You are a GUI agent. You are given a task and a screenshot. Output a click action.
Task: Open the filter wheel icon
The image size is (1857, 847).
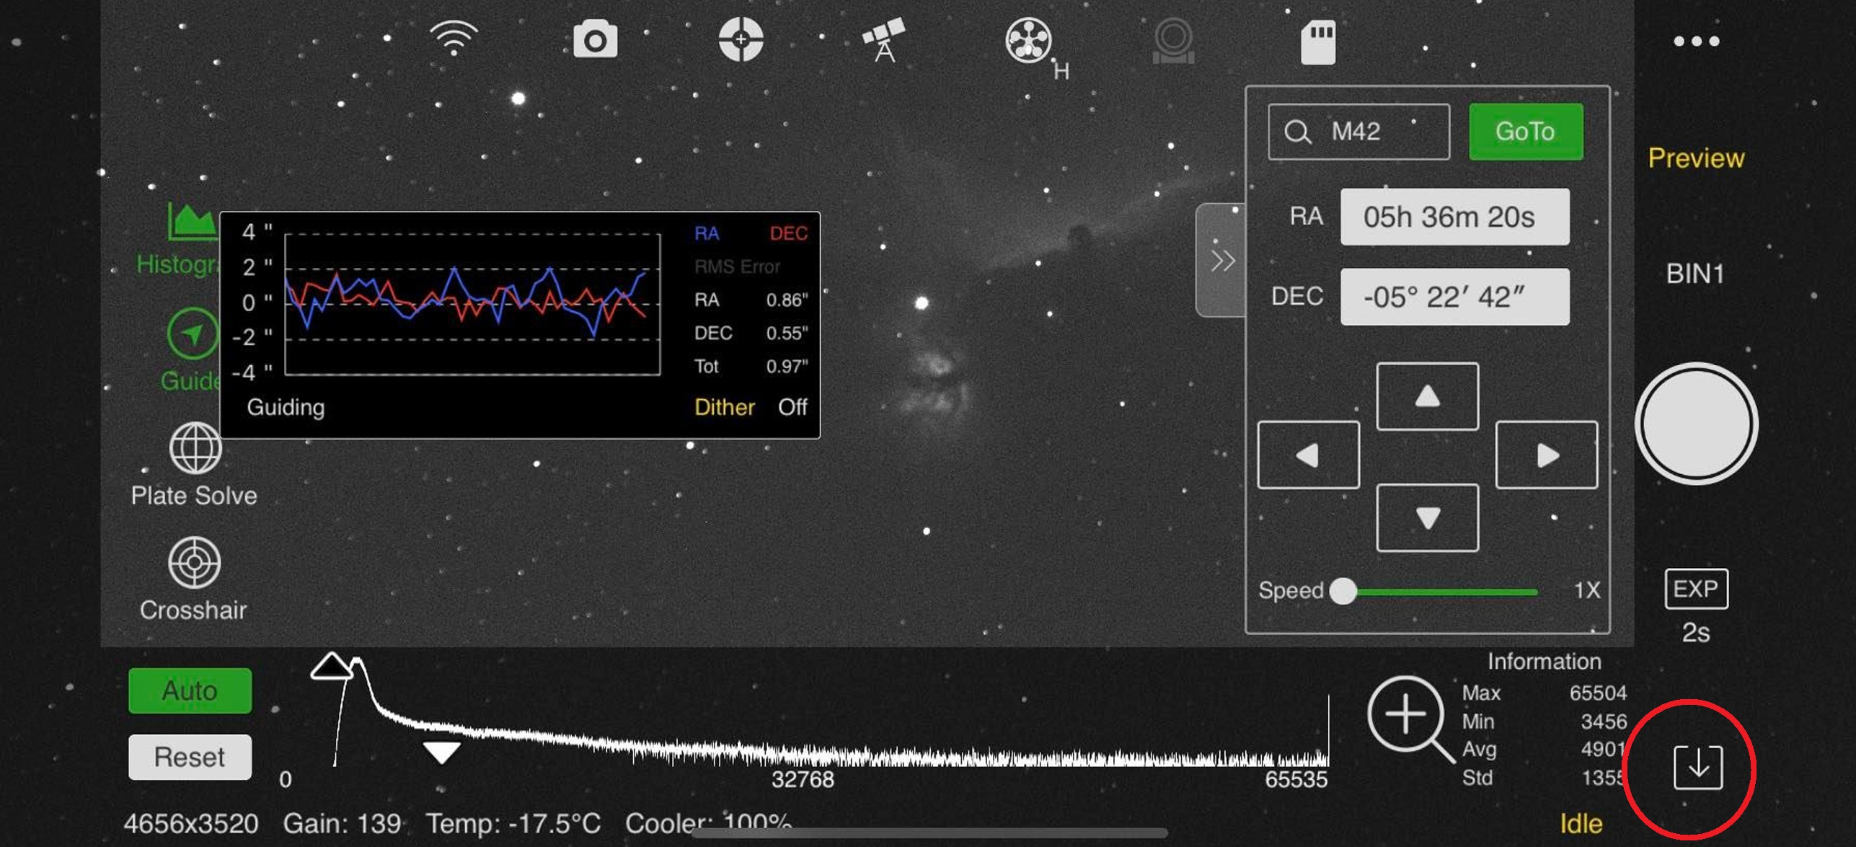[1030, 41]
